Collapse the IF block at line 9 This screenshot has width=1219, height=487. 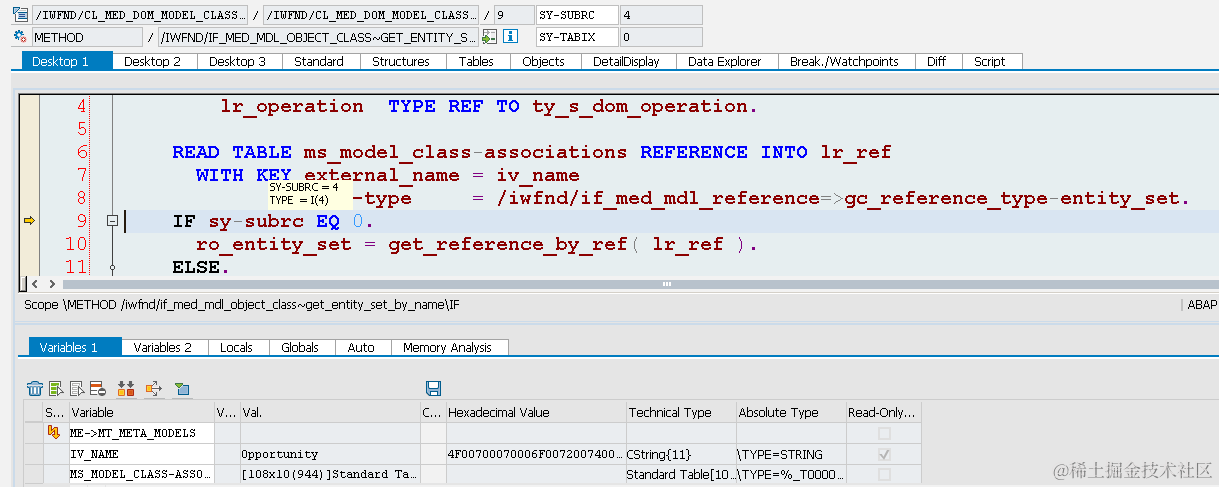click(x=113, y=221)
